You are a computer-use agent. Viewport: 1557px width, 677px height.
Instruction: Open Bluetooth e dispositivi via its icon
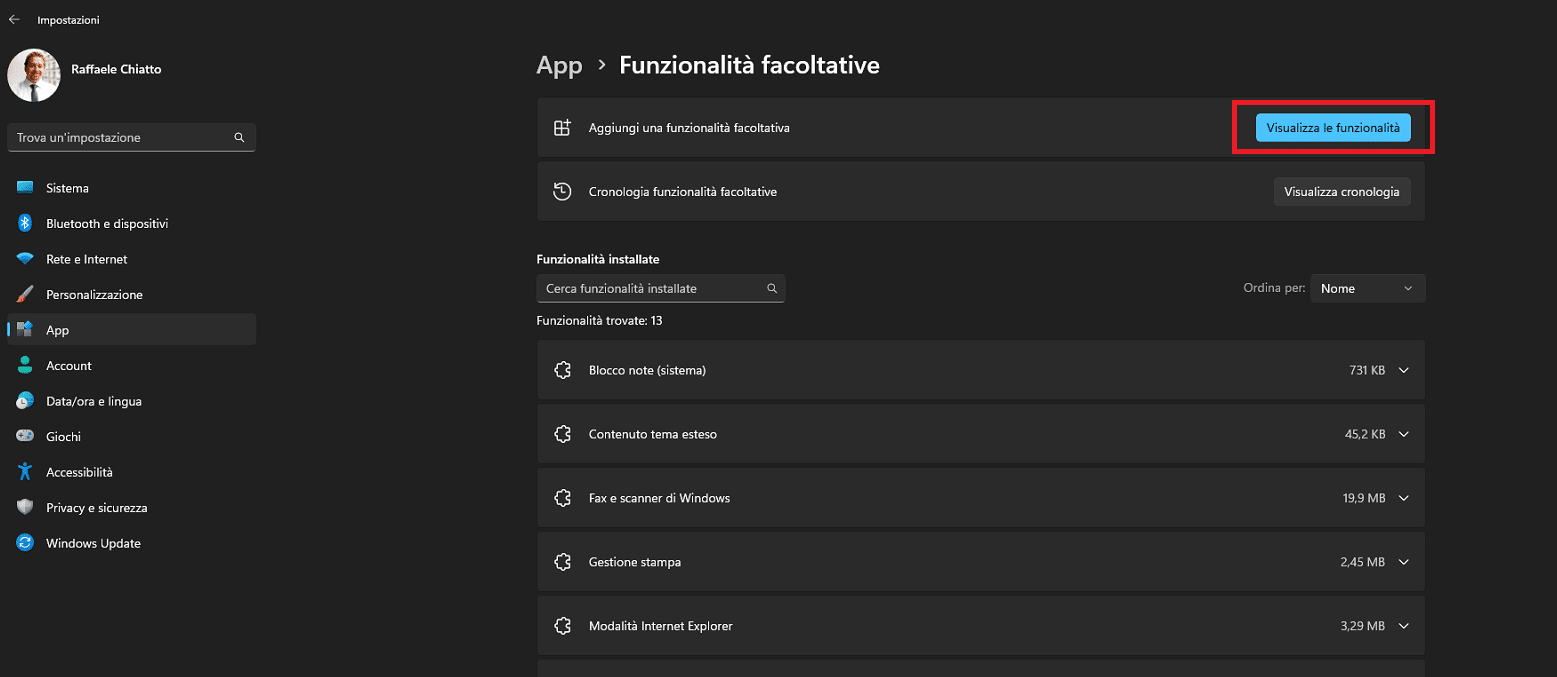click(x=25, y=223)
